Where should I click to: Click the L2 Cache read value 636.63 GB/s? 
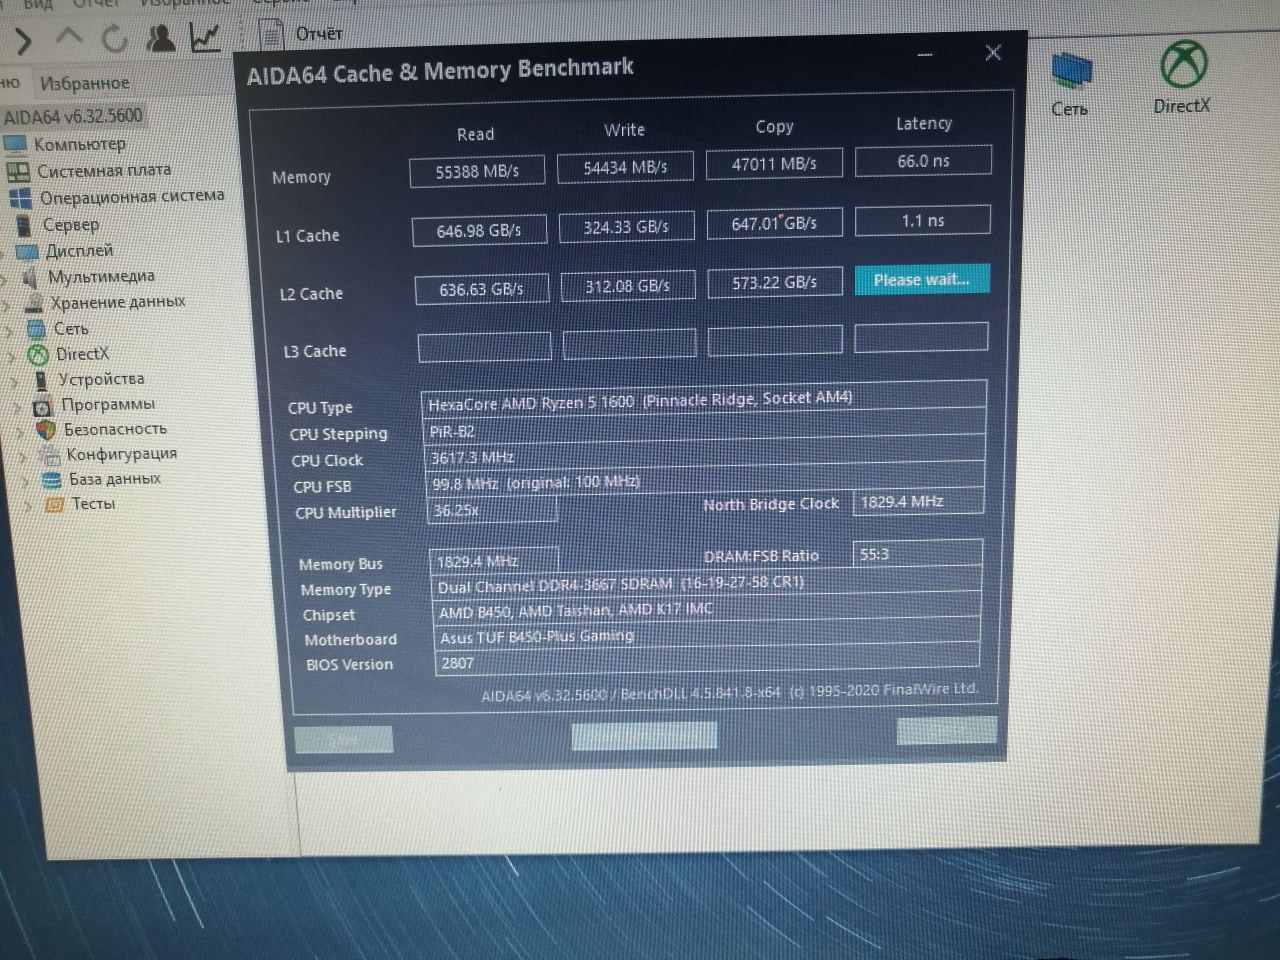point(482,289)
